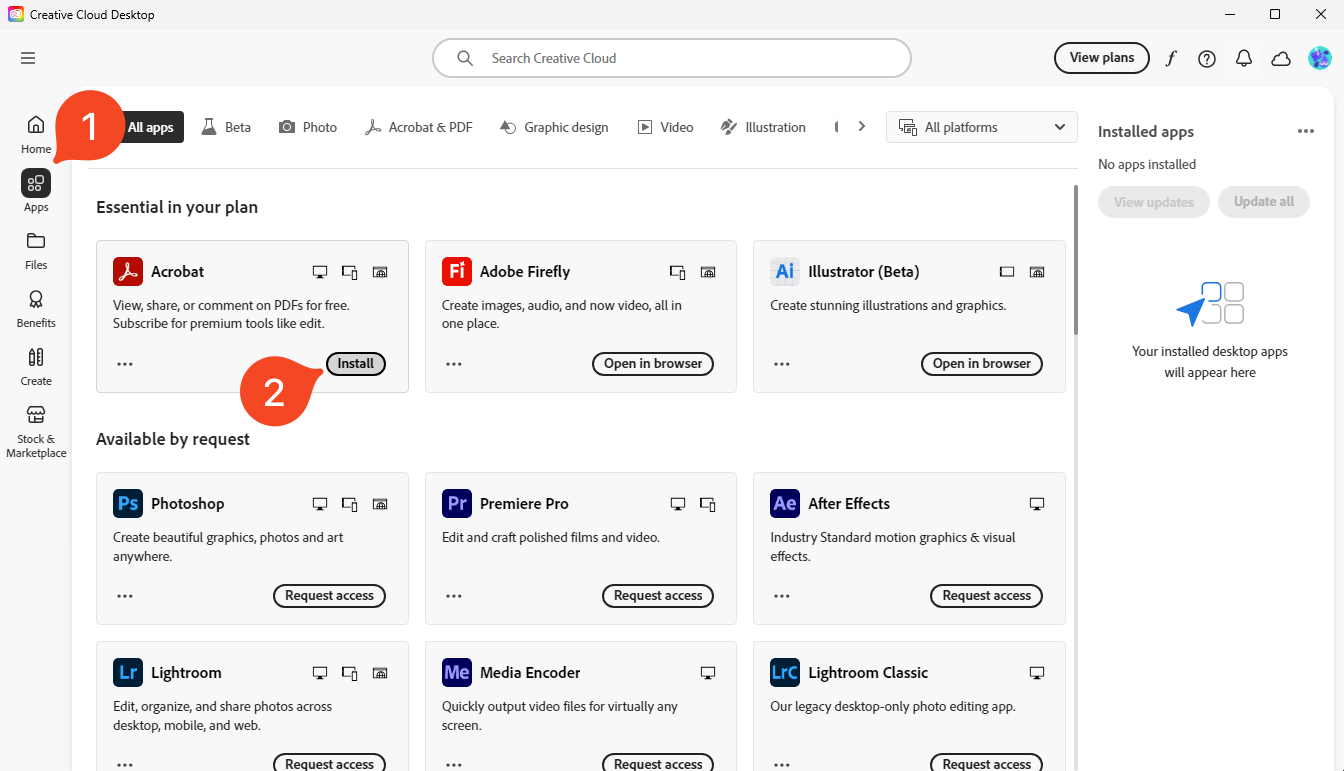1344x771 pixels.
Task: Select Apps in the left sidebar
Action: [36, 192]
